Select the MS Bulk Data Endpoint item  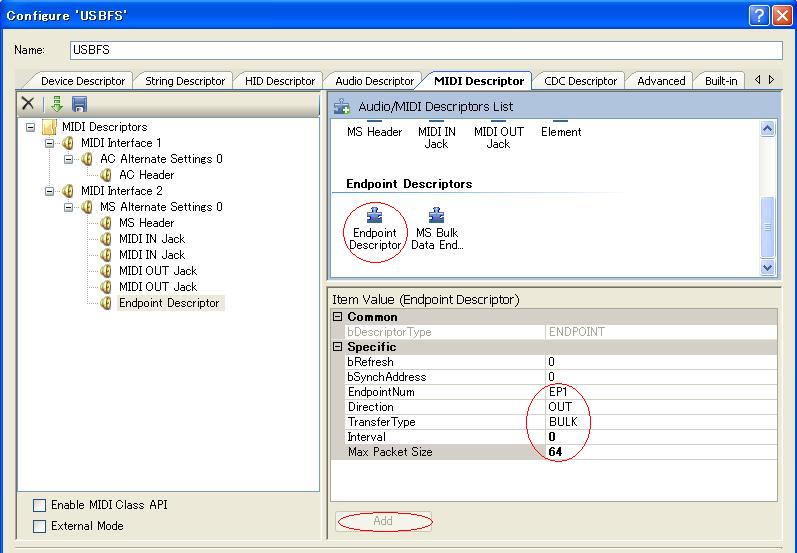coord(437,229)
